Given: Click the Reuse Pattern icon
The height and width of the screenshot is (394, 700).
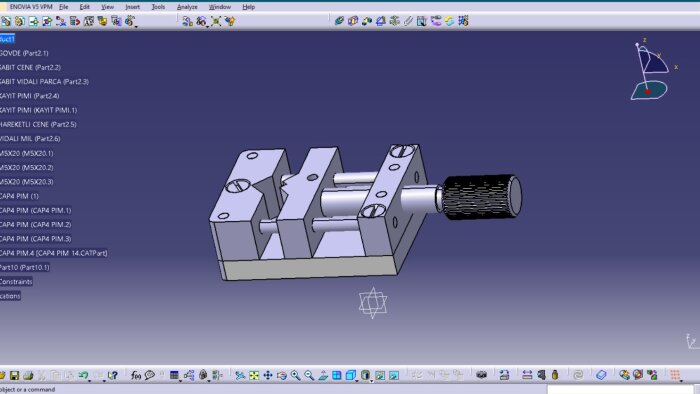Looking at the screenshot, I should point(463,21).
